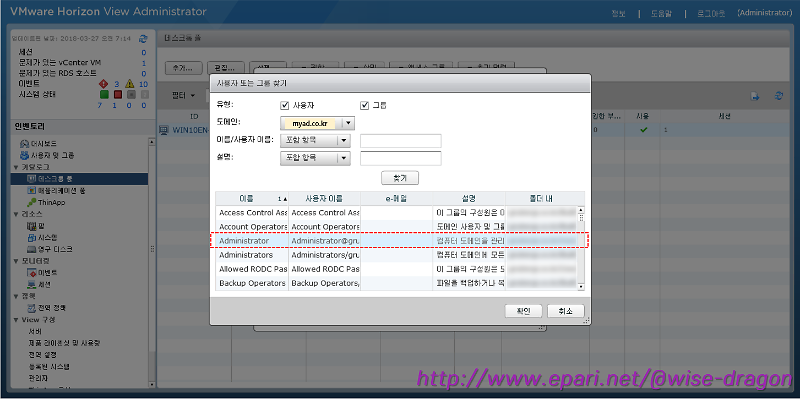Click the yellow event warning icon
800x399 pixels.
130,84
